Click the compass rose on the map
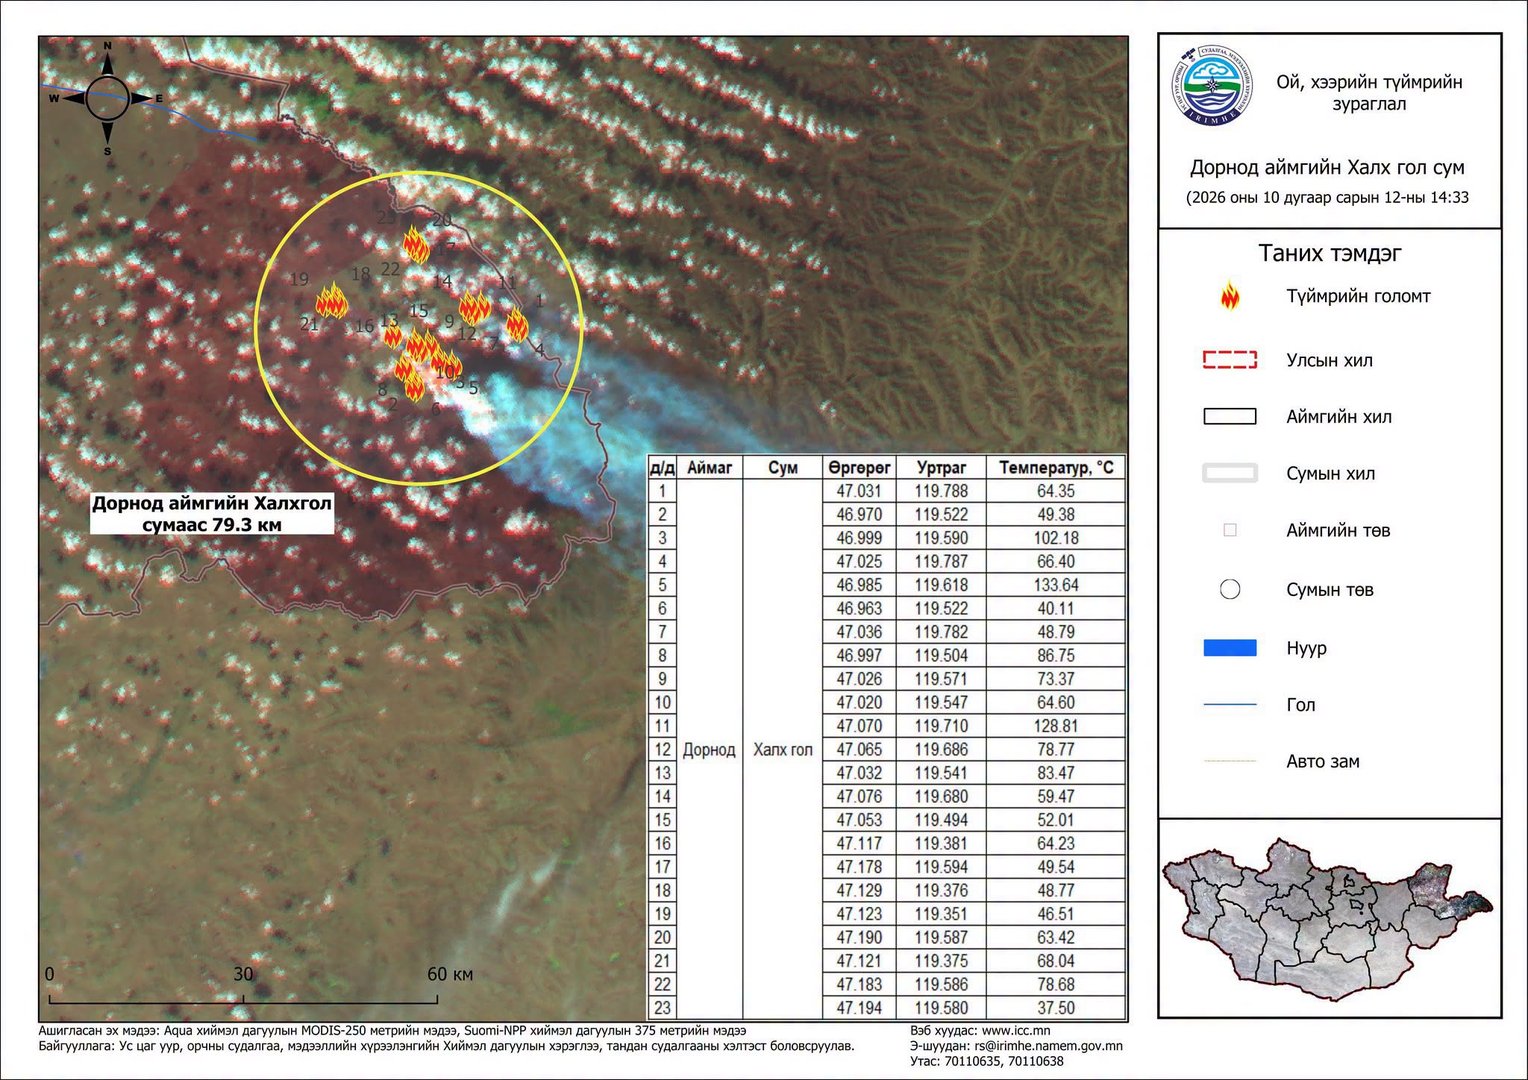The image size is (1528, 1080). pyautogui.click(x=107, y=98)
